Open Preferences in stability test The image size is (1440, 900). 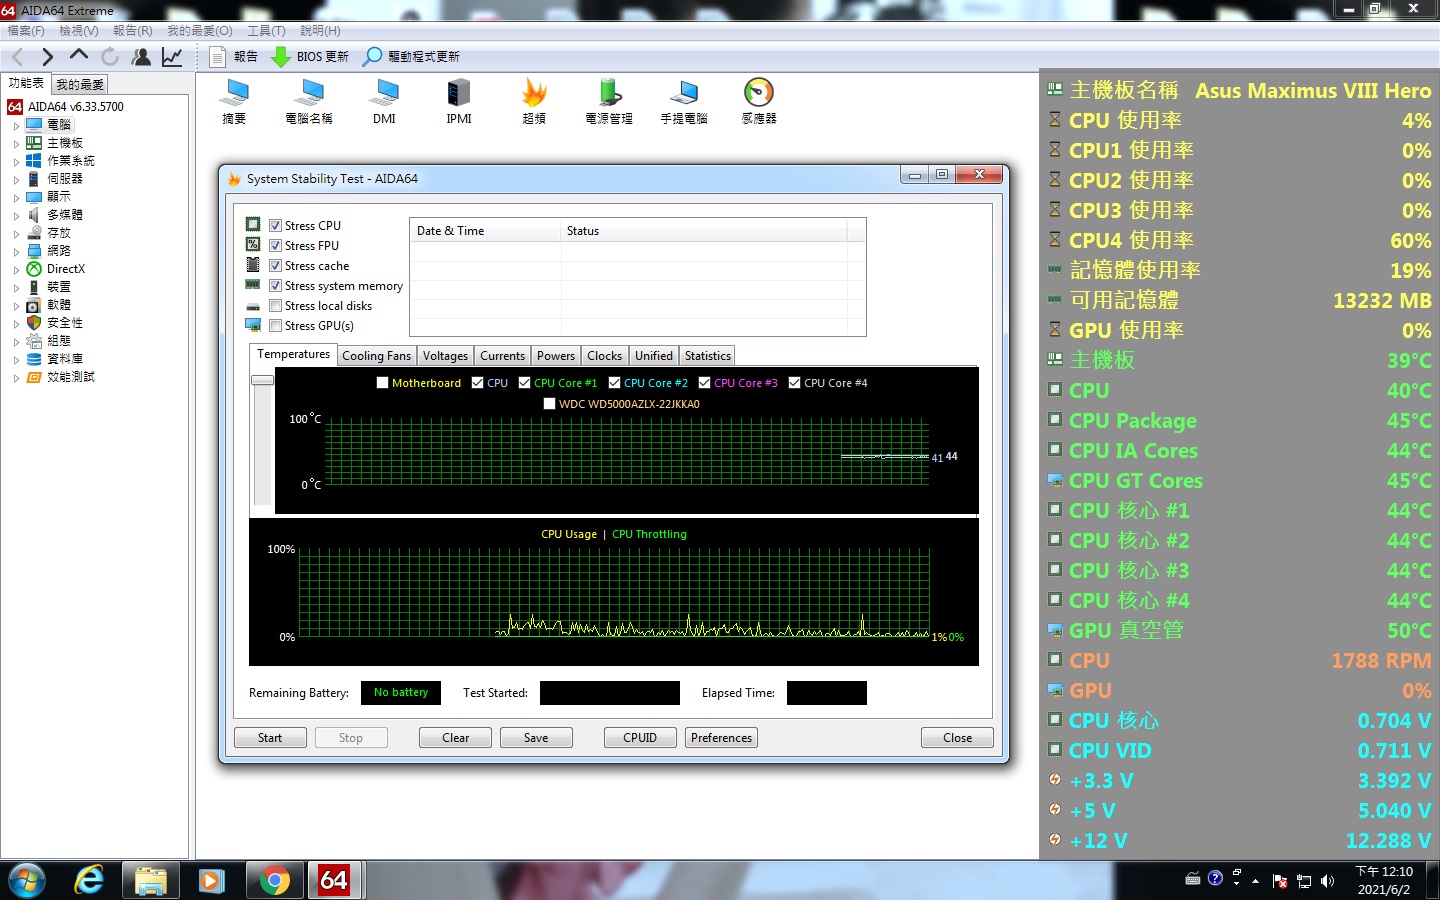click(721, 738)
